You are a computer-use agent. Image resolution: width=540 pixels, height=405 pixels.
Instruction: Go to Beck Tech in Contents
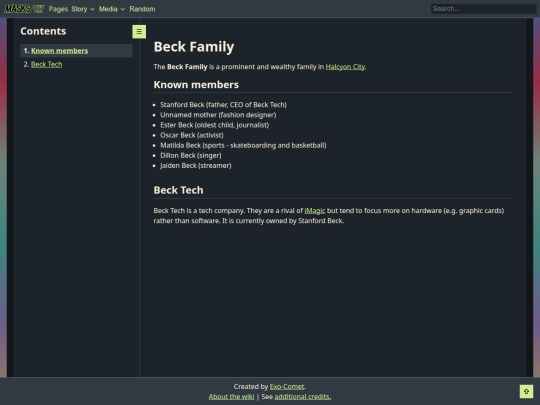[46, 64]
